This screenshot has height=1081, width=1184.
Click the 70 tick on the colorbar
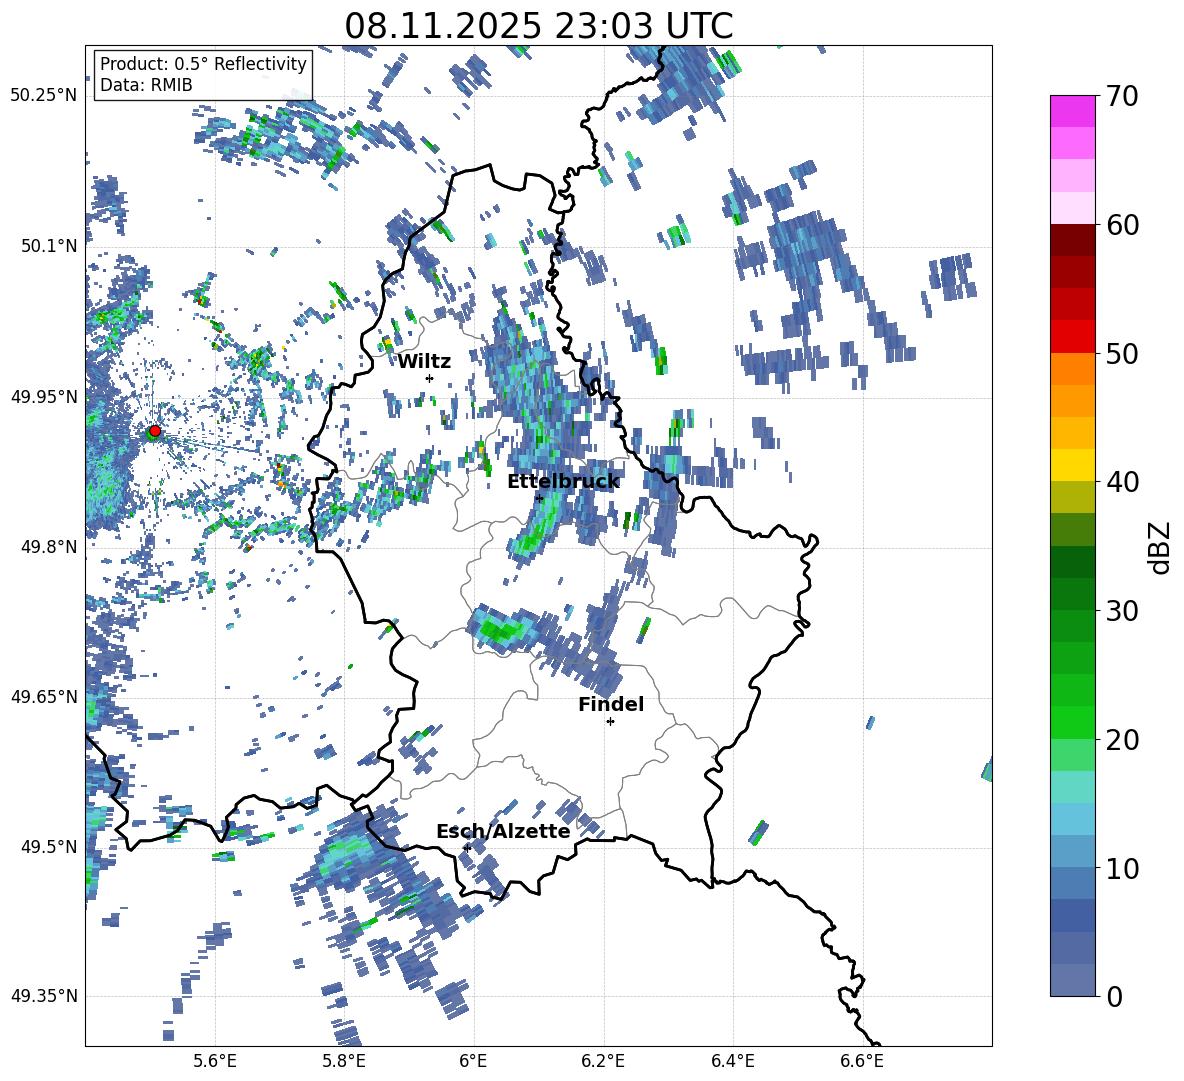pos(1122,96)
